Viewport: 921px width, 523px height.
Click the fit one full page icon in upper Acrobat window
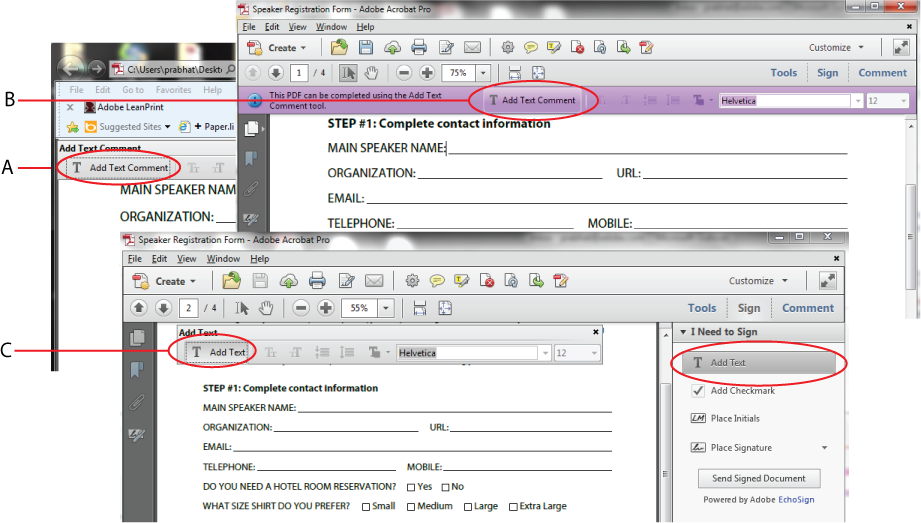[x=538, y=73]
